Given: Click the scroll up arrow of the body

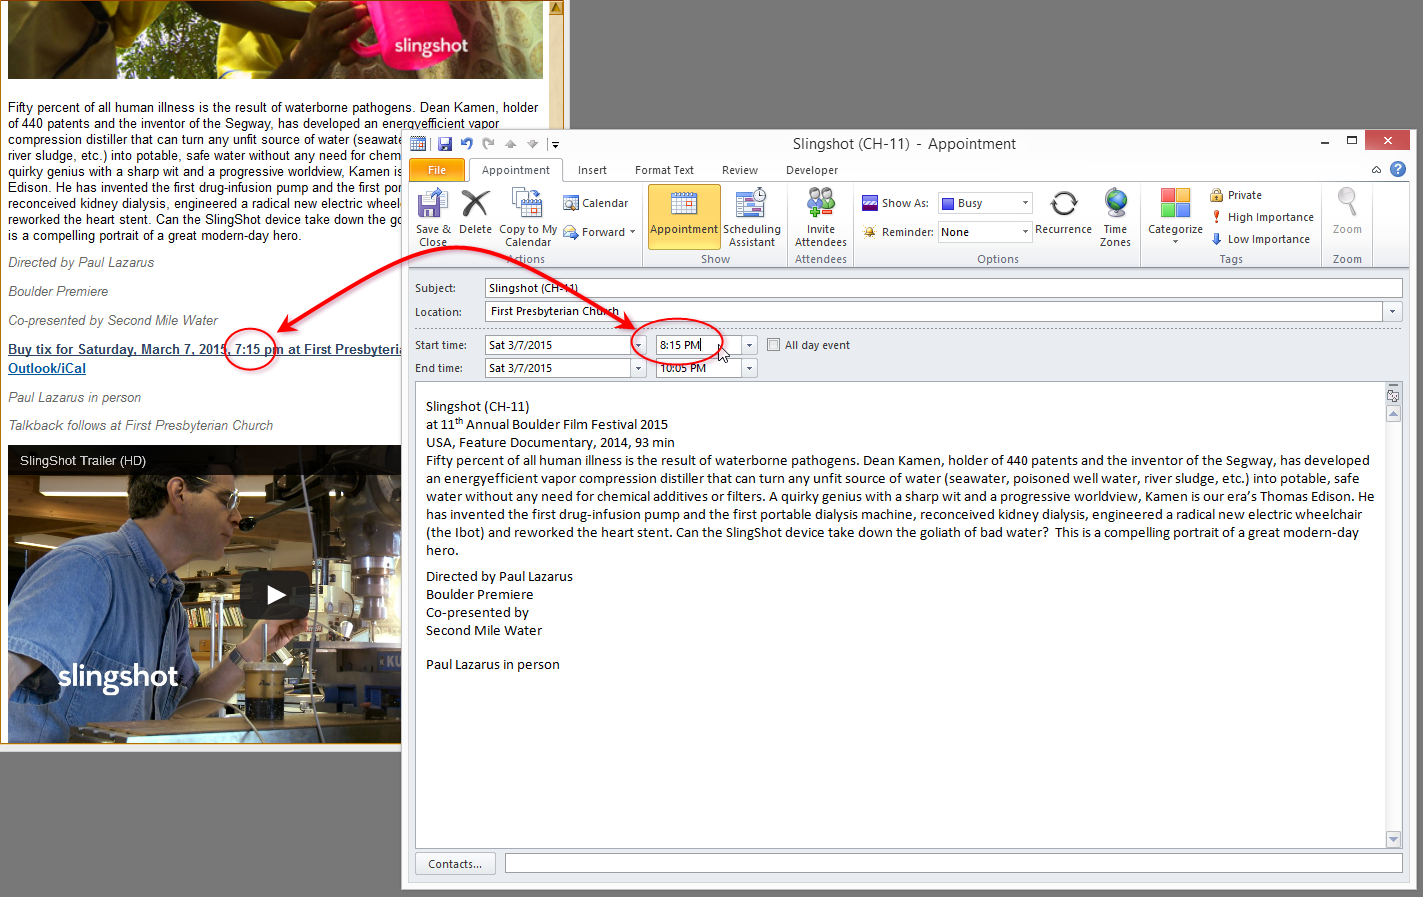Looking at the screenshot, I should (1394, 413).
